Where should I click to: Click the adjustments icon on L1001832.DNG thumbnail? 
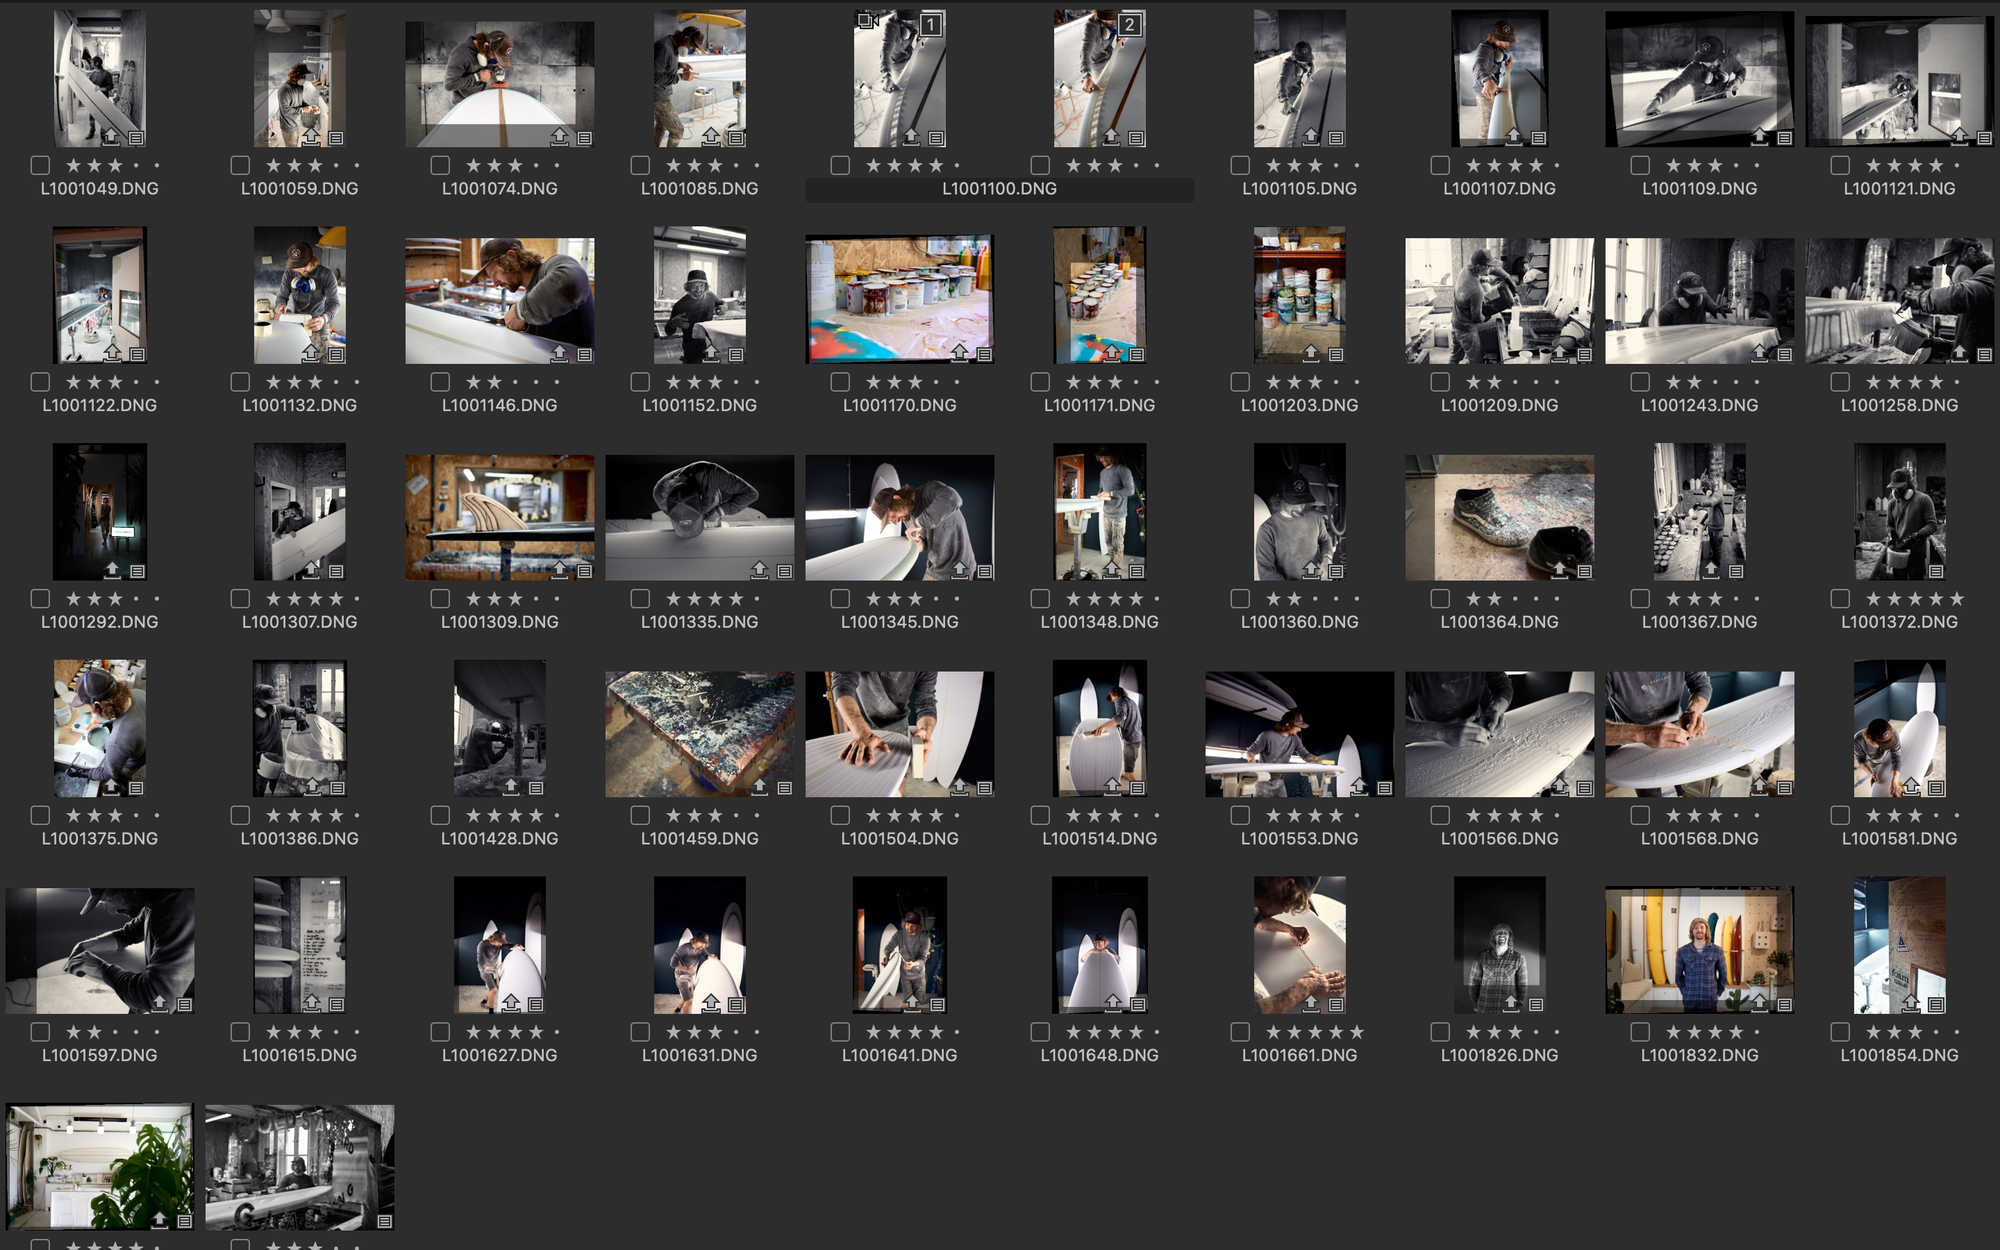point(1785,1004)
